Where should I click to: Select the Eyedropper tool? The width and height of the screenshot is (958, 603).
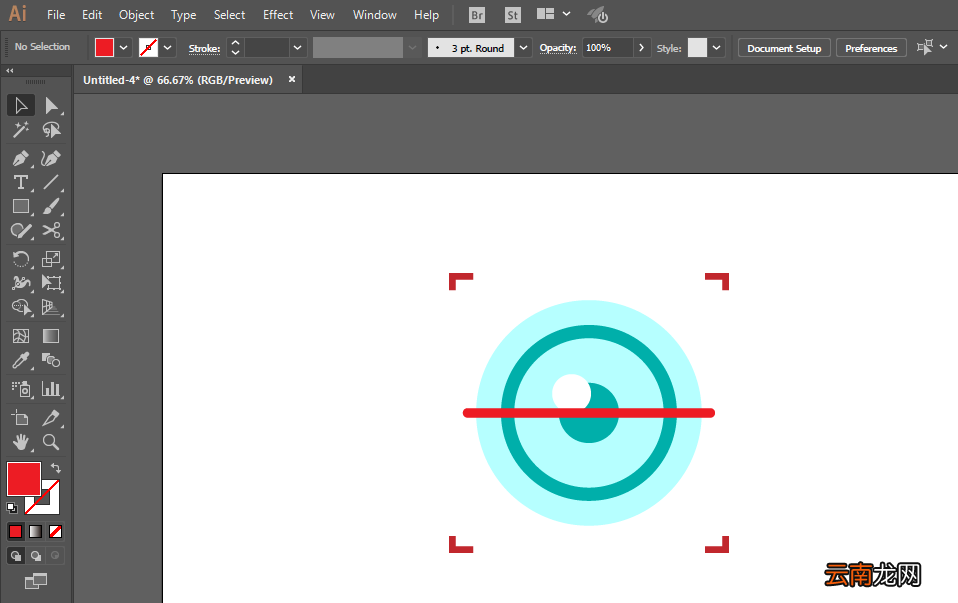pyautogui.click(x=21, y=360)
